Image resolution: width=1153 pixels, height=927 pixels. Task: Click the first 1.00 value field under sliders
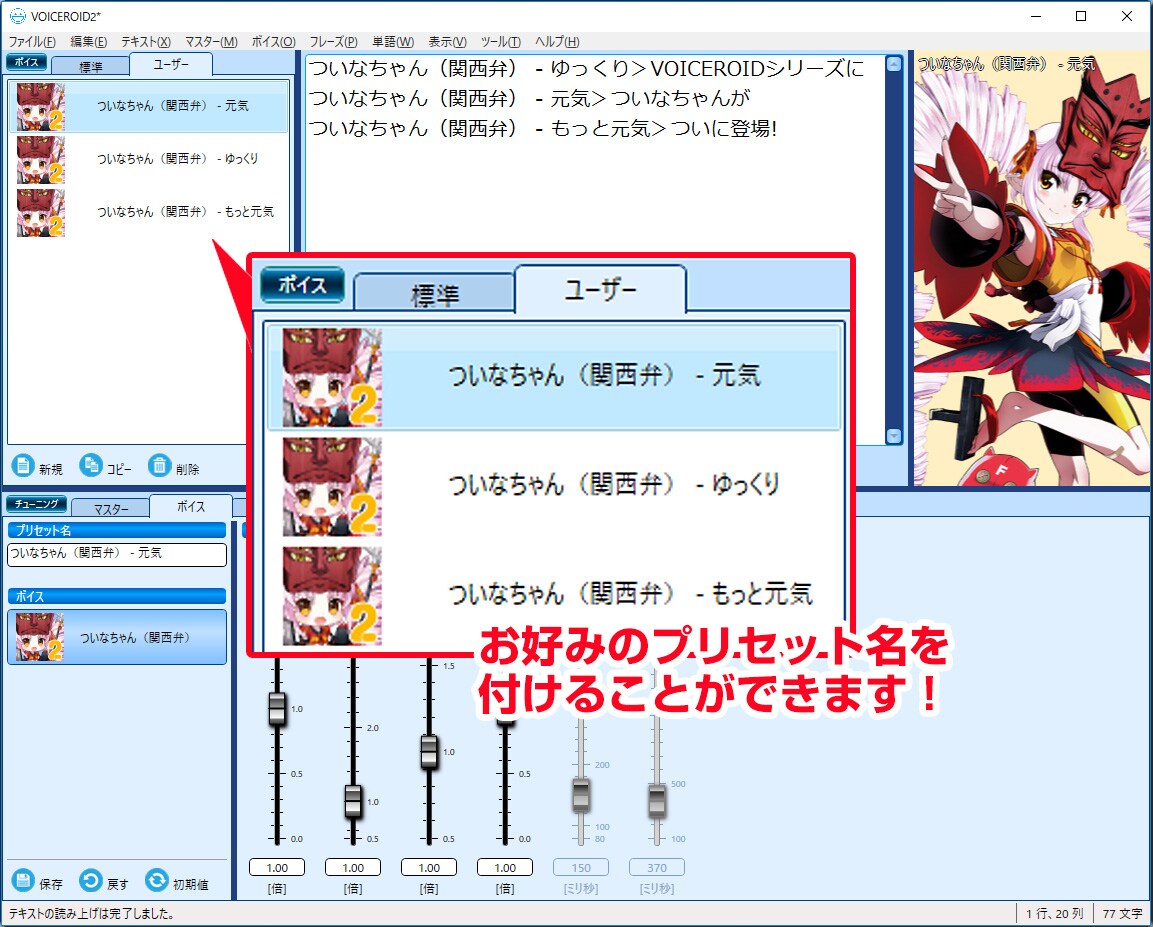[277, 867]
